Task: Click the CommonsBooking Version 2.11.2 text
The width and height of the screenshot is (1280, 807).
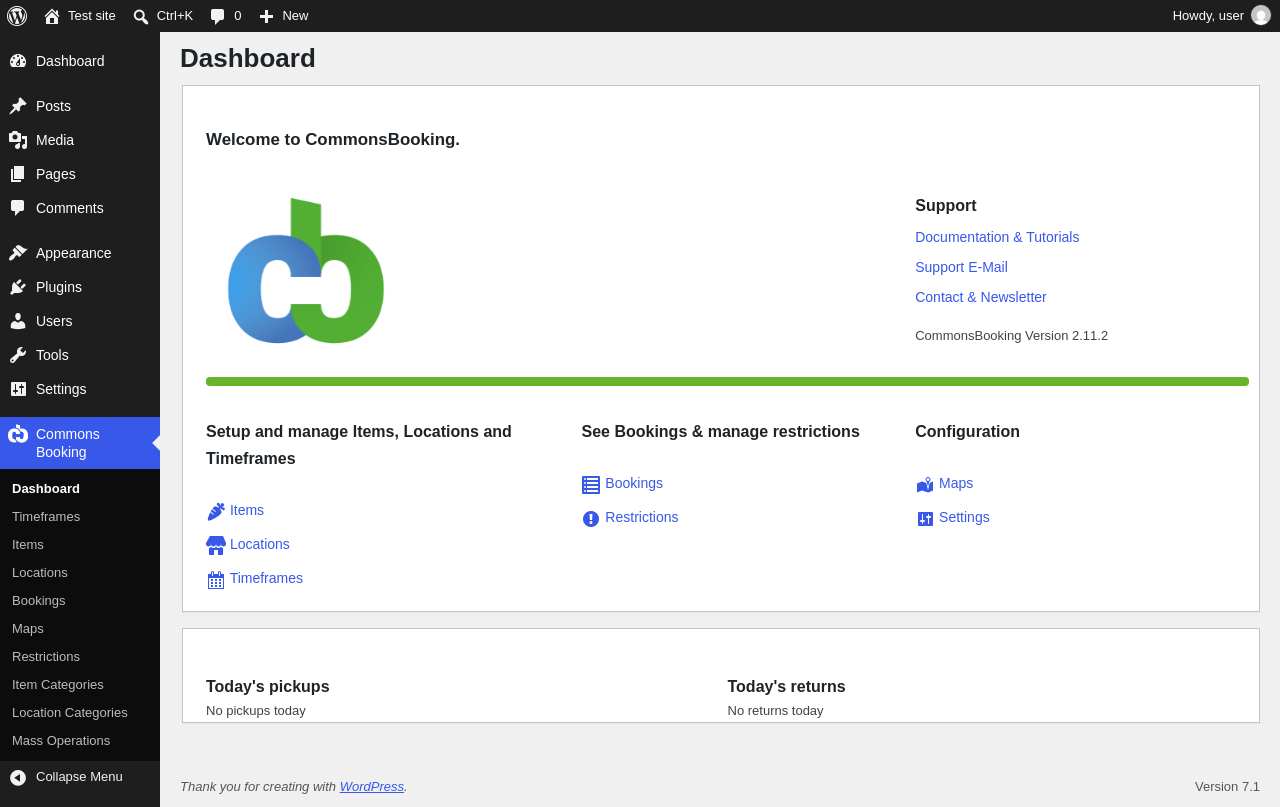Action: [1011, 336]
